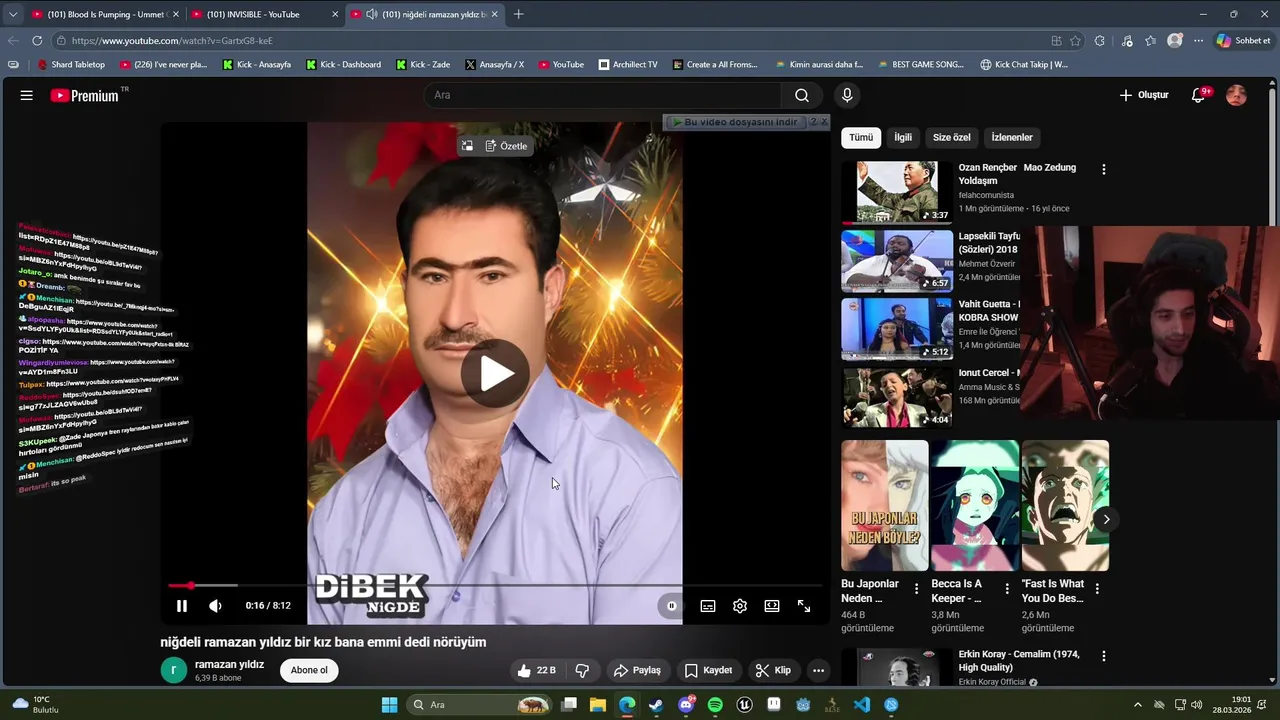Click the large center play overlay
1280x720 pixels.
coord(495,373)
